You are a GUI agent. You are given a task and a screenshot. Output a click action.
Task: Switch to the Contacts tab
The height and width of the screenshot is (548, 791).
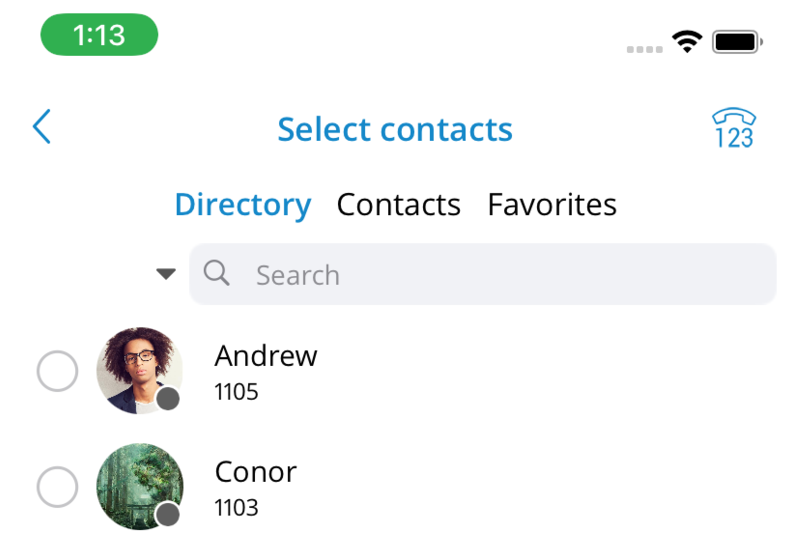[x=399, y=205]
